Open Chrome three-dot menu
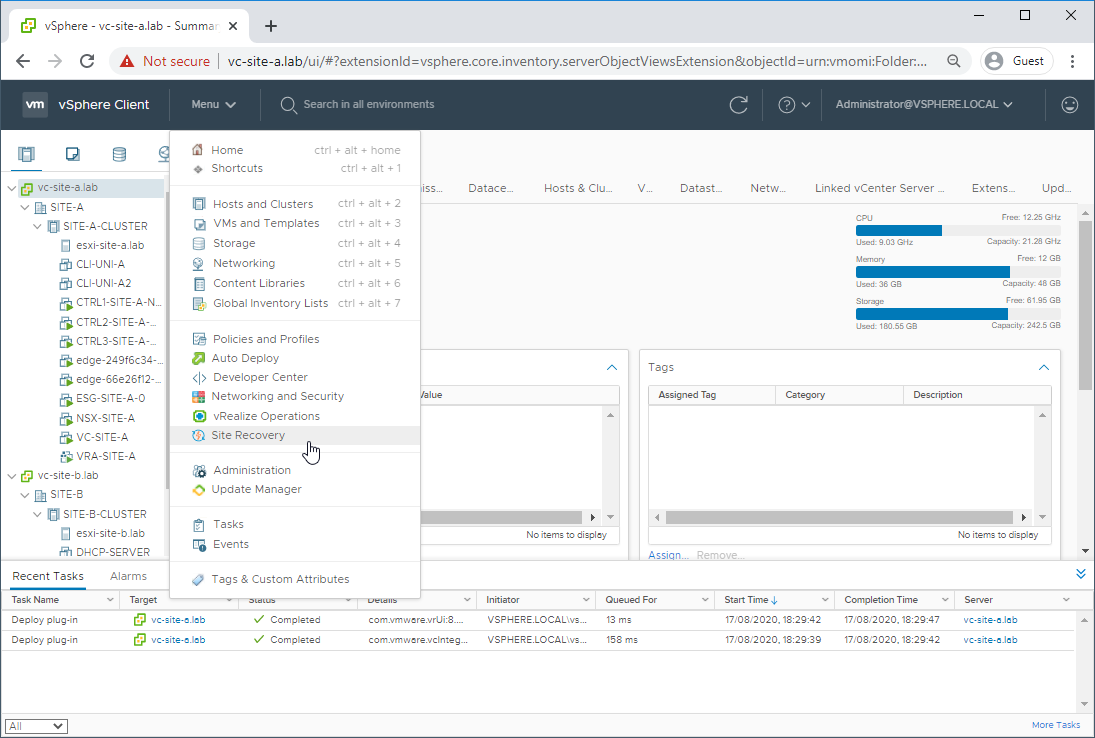This screenshot has height=738, width=1095. click(x=1072, y=61)
